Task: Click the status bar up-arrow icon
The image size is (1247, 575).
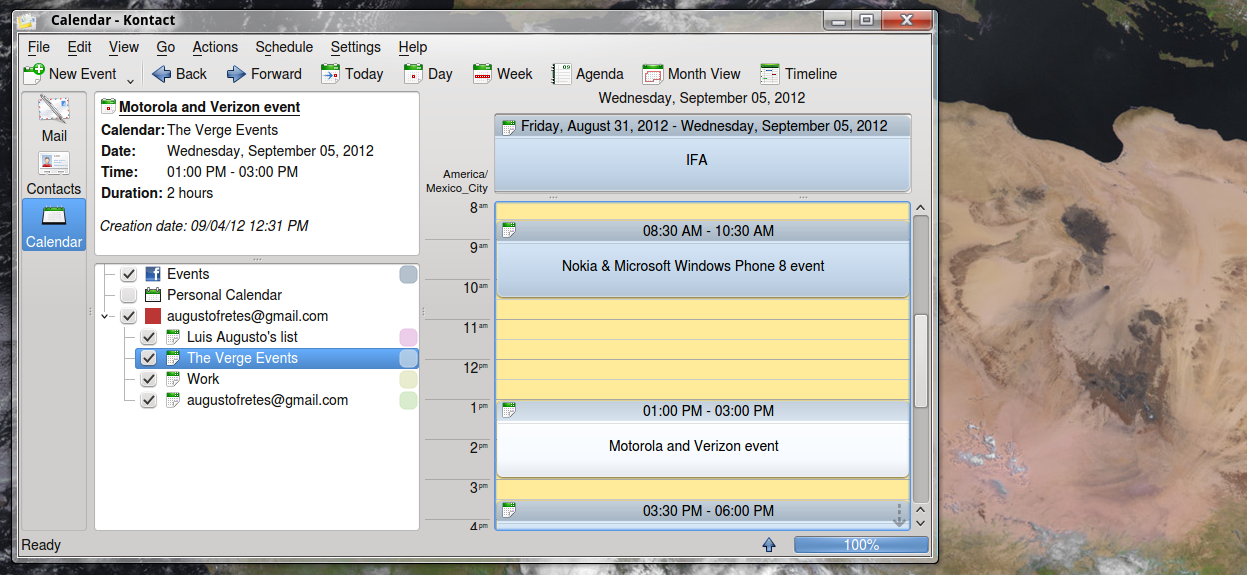Action: 768,545
